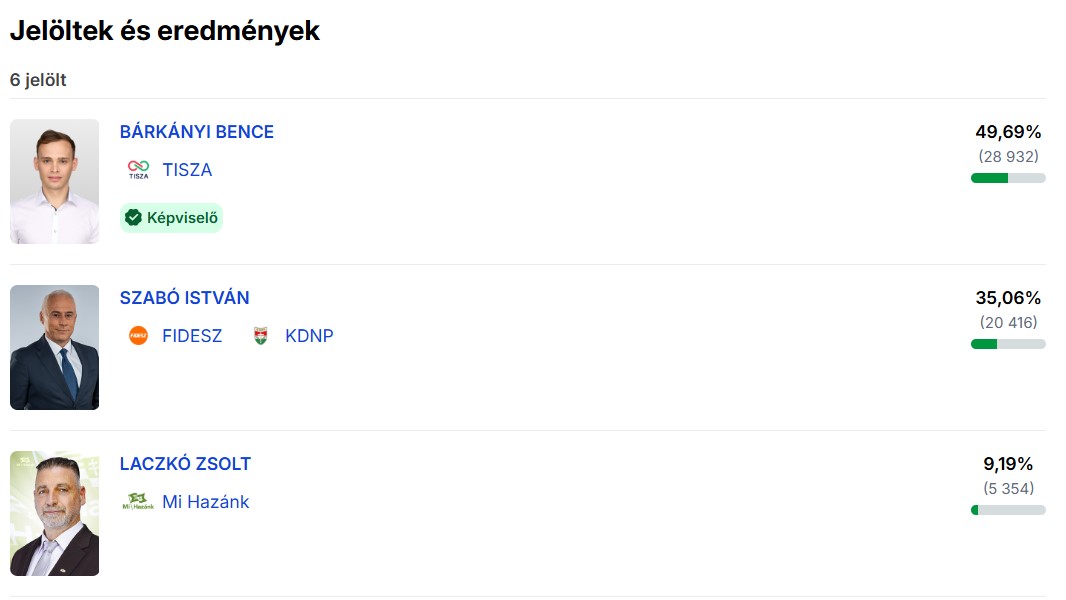This screenshot has width=1066, height=600.
Task: Click the TISZA party name link
Action: (x=187, y=170)
